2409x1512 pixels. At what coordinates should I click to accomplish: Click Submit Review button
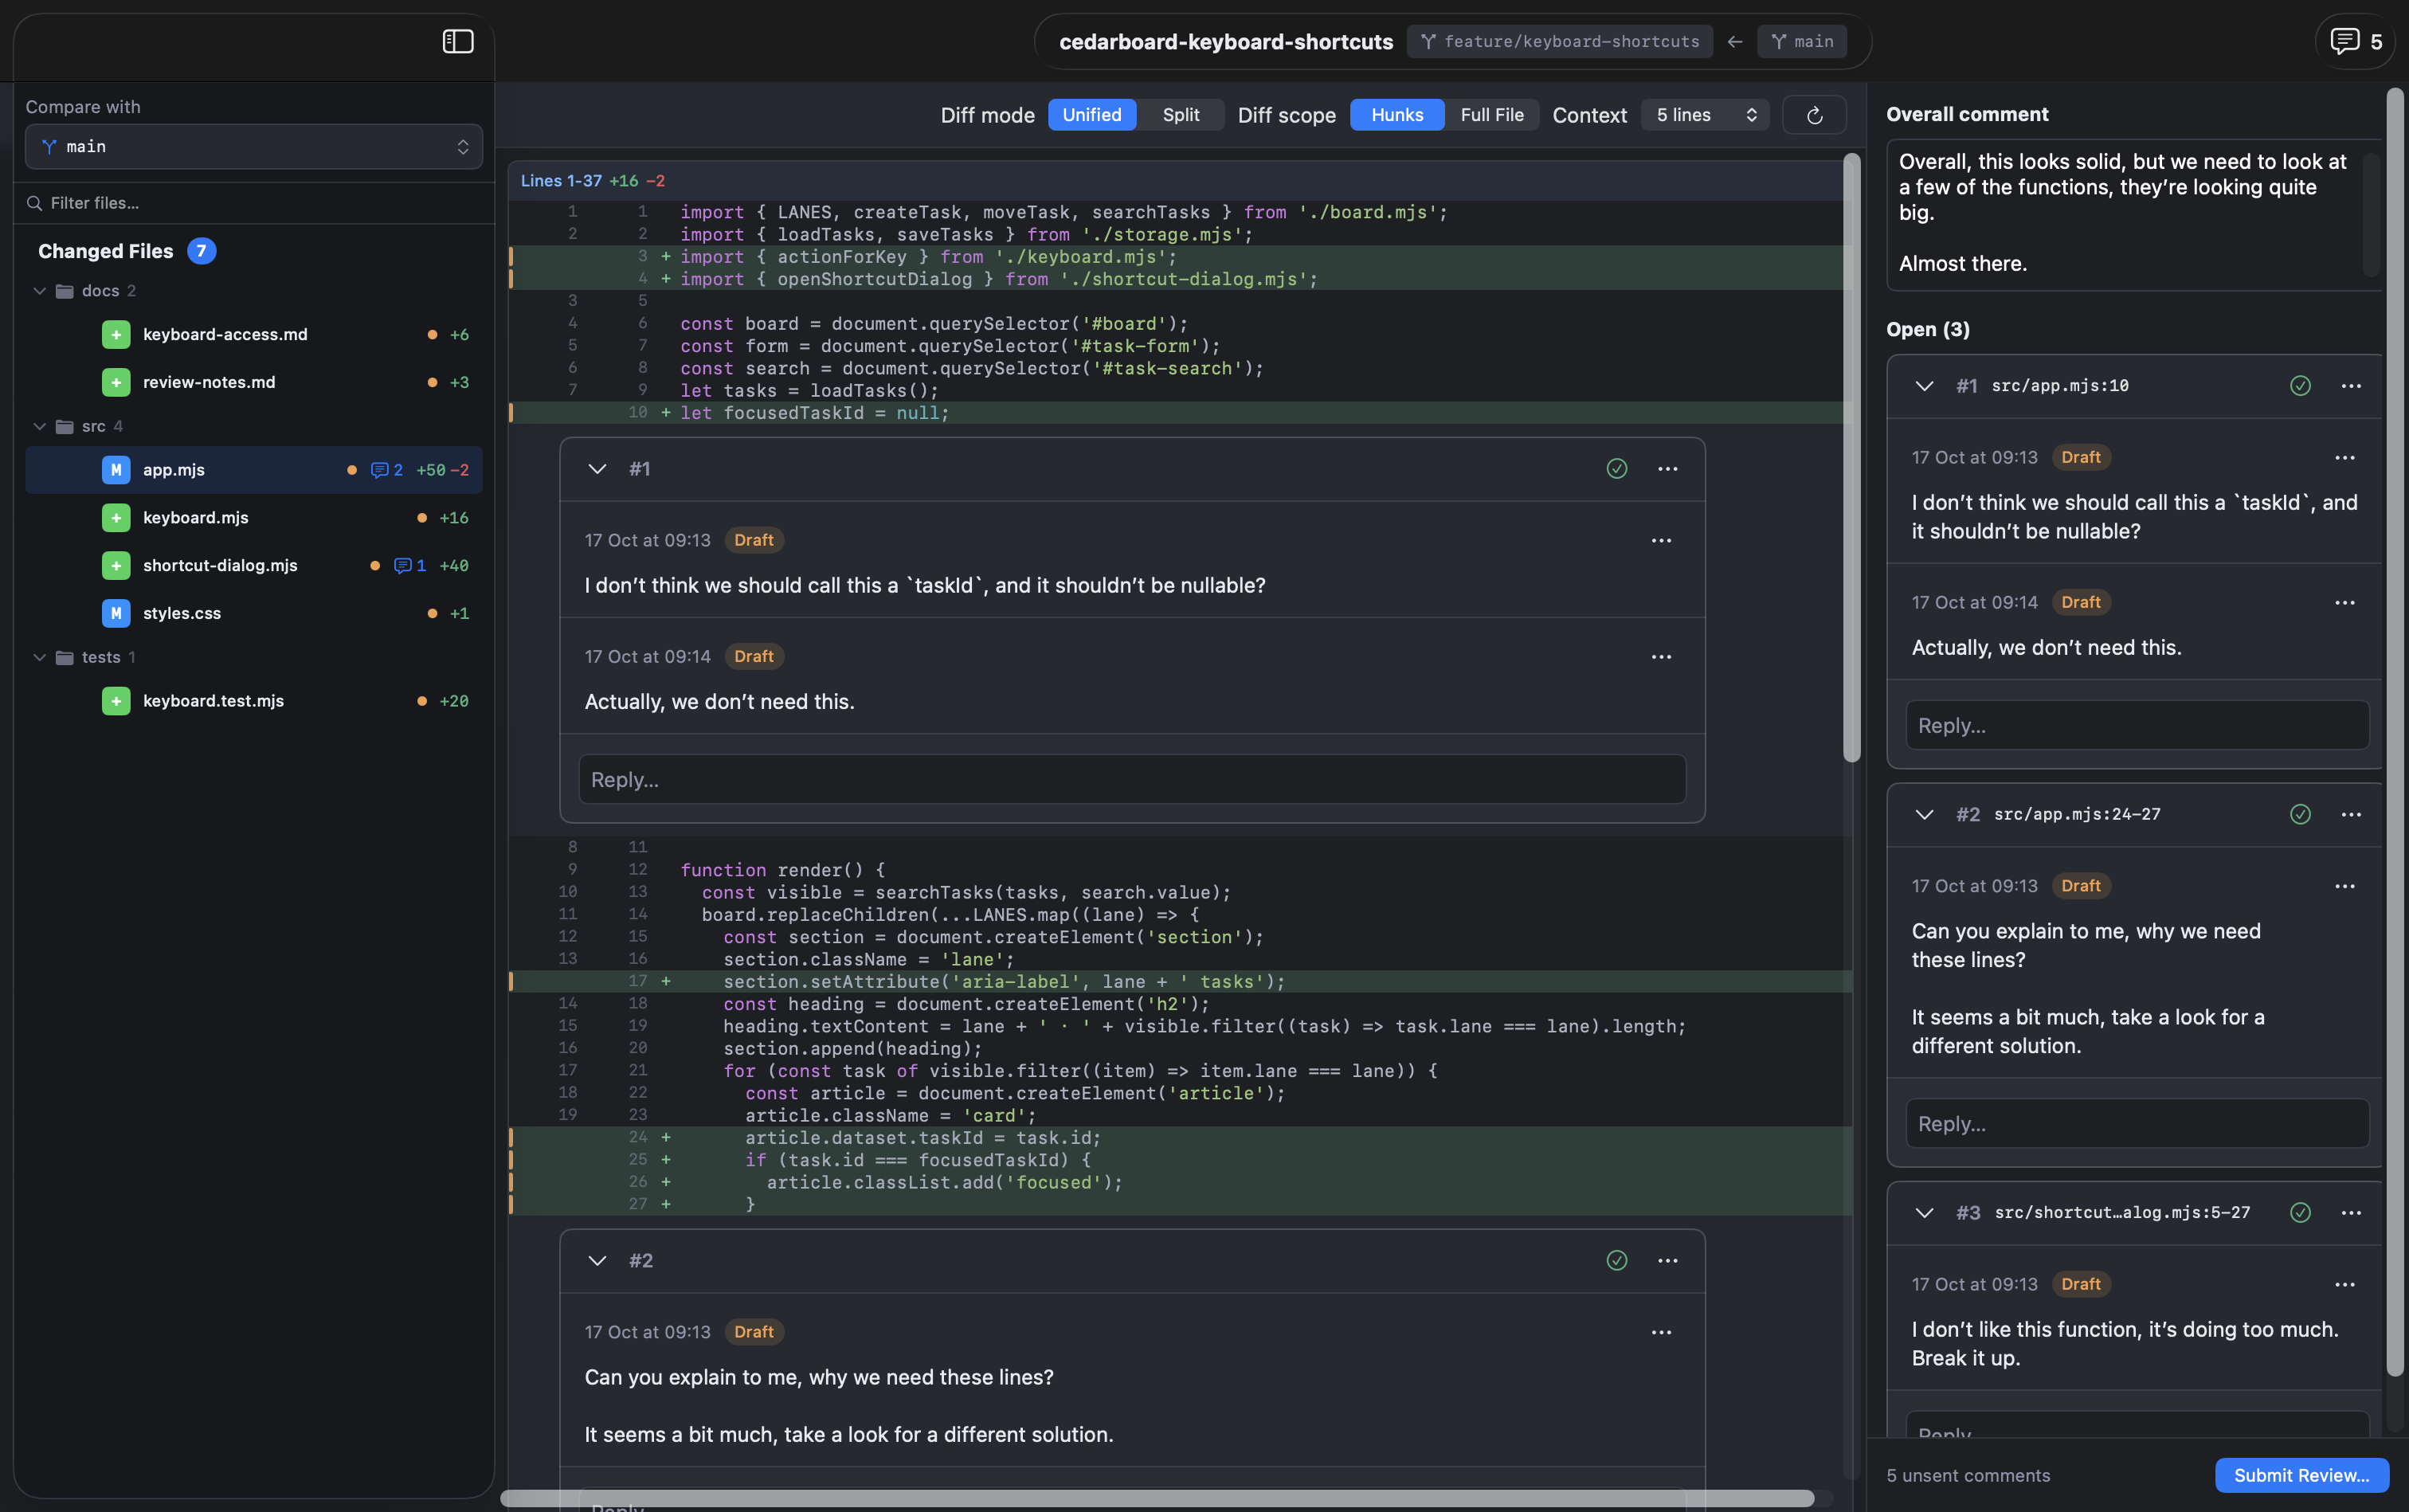2301,1476
